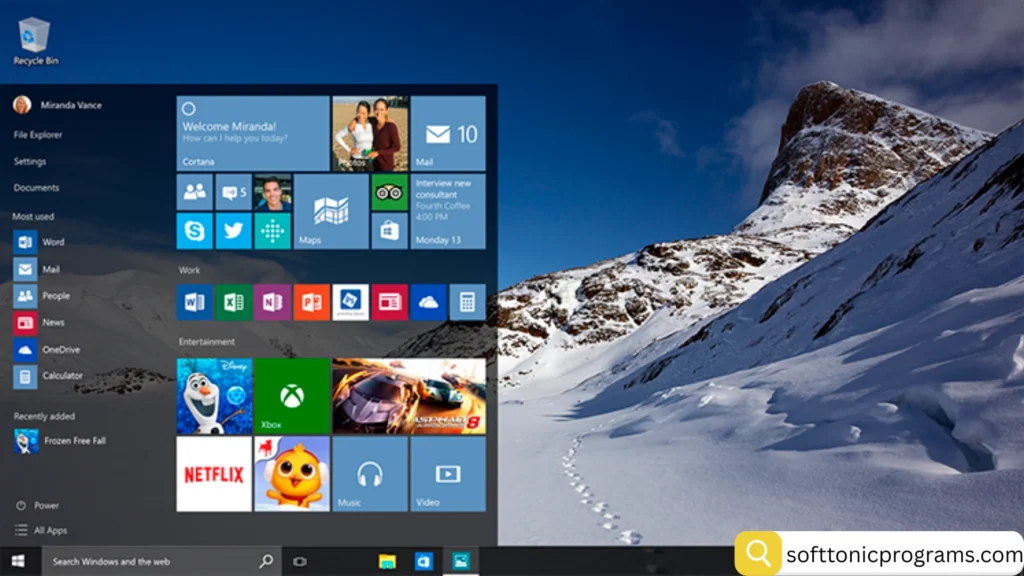Launch Excel from the Work group

pyautogui.click(x=234, y=302)
